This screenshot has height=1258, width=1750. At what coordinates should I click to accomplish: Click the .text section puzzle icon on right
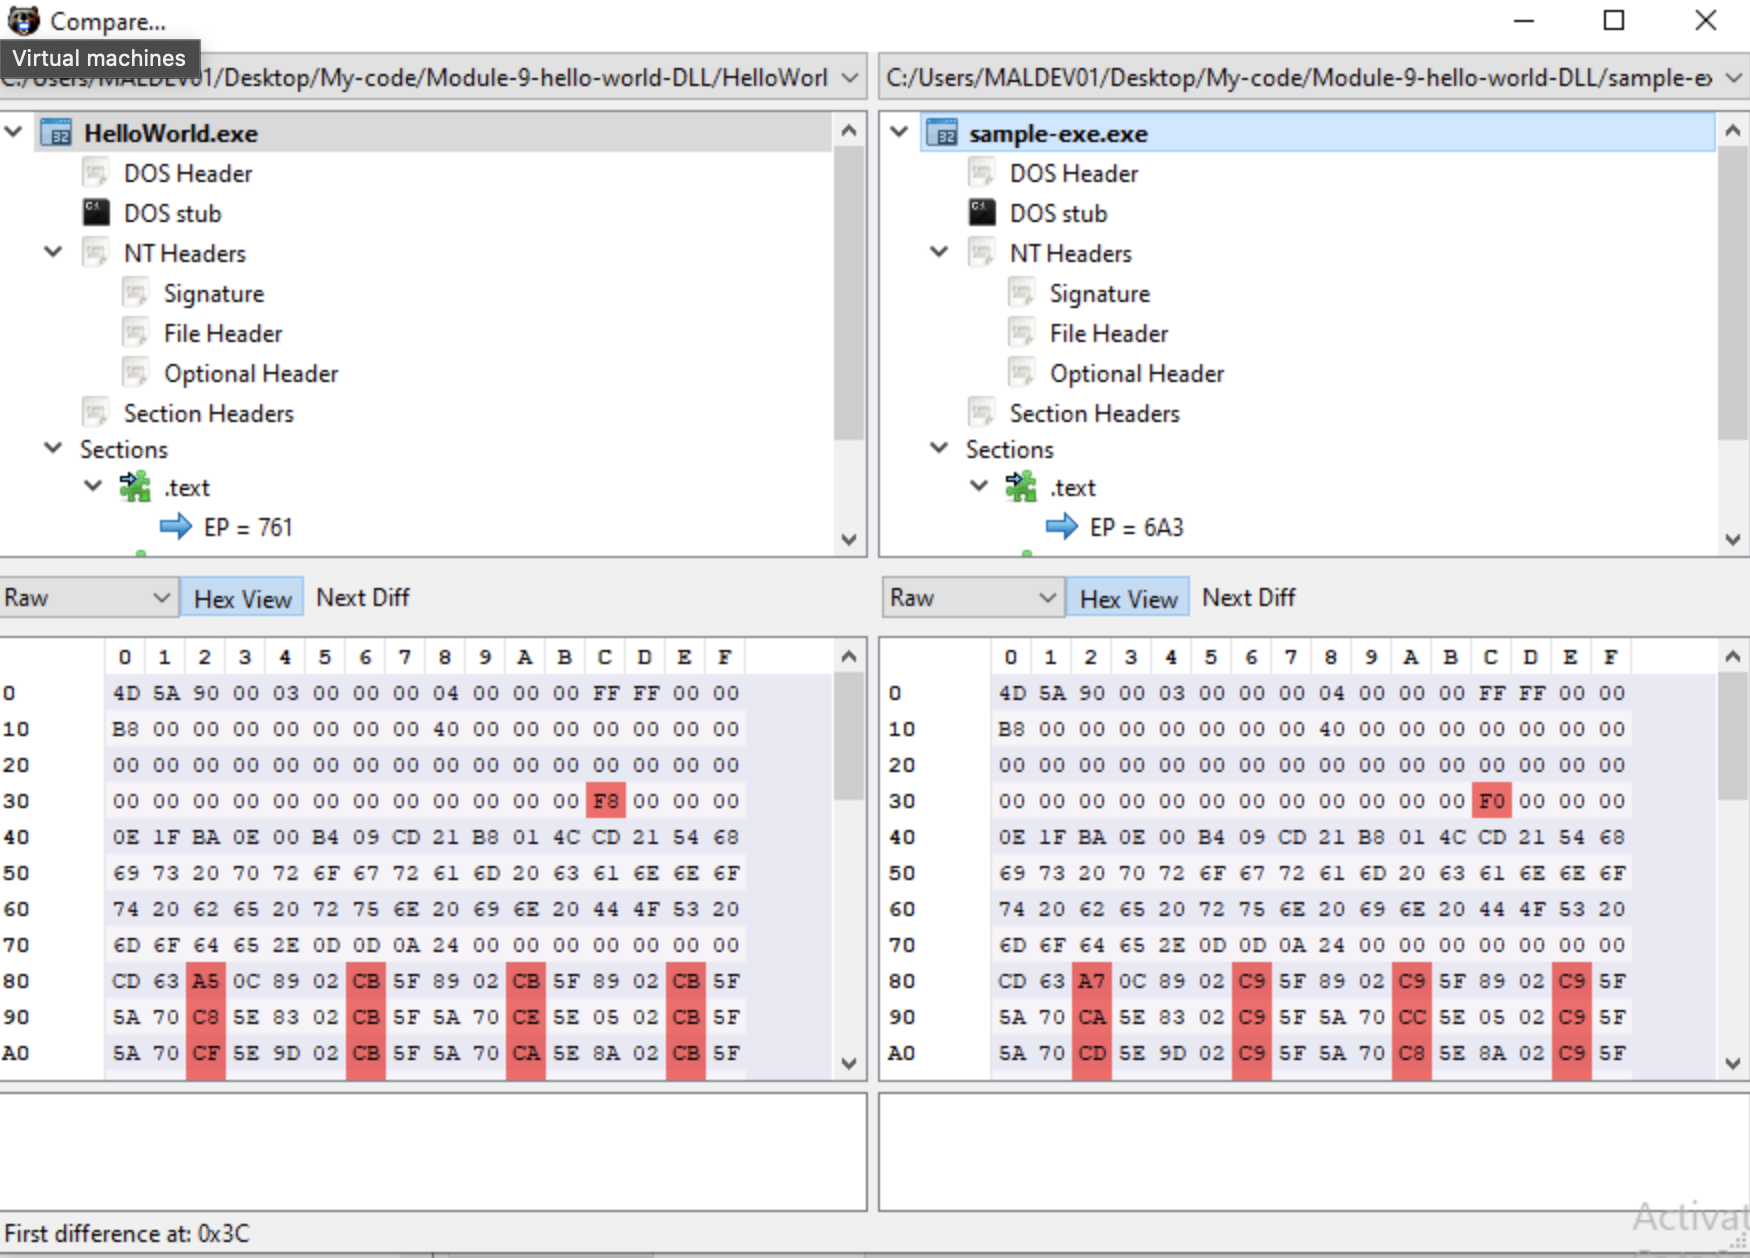pos(1021,487)
